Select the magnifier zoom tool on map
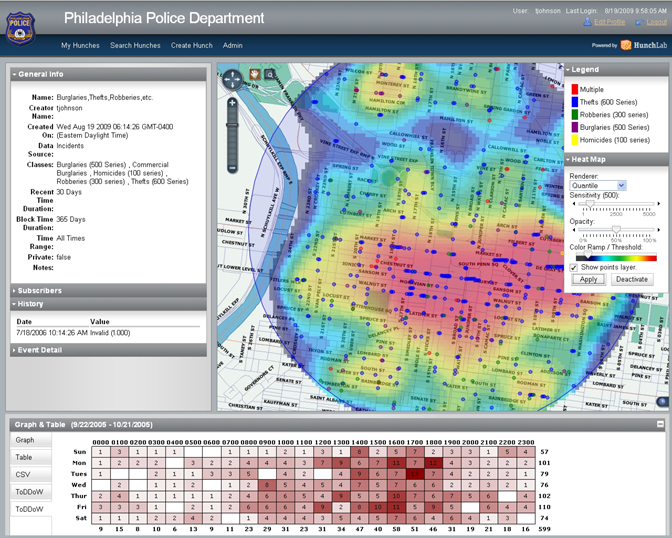Image resolution: width=672 pixels, height=538 pixels. (x=270, y=74)
